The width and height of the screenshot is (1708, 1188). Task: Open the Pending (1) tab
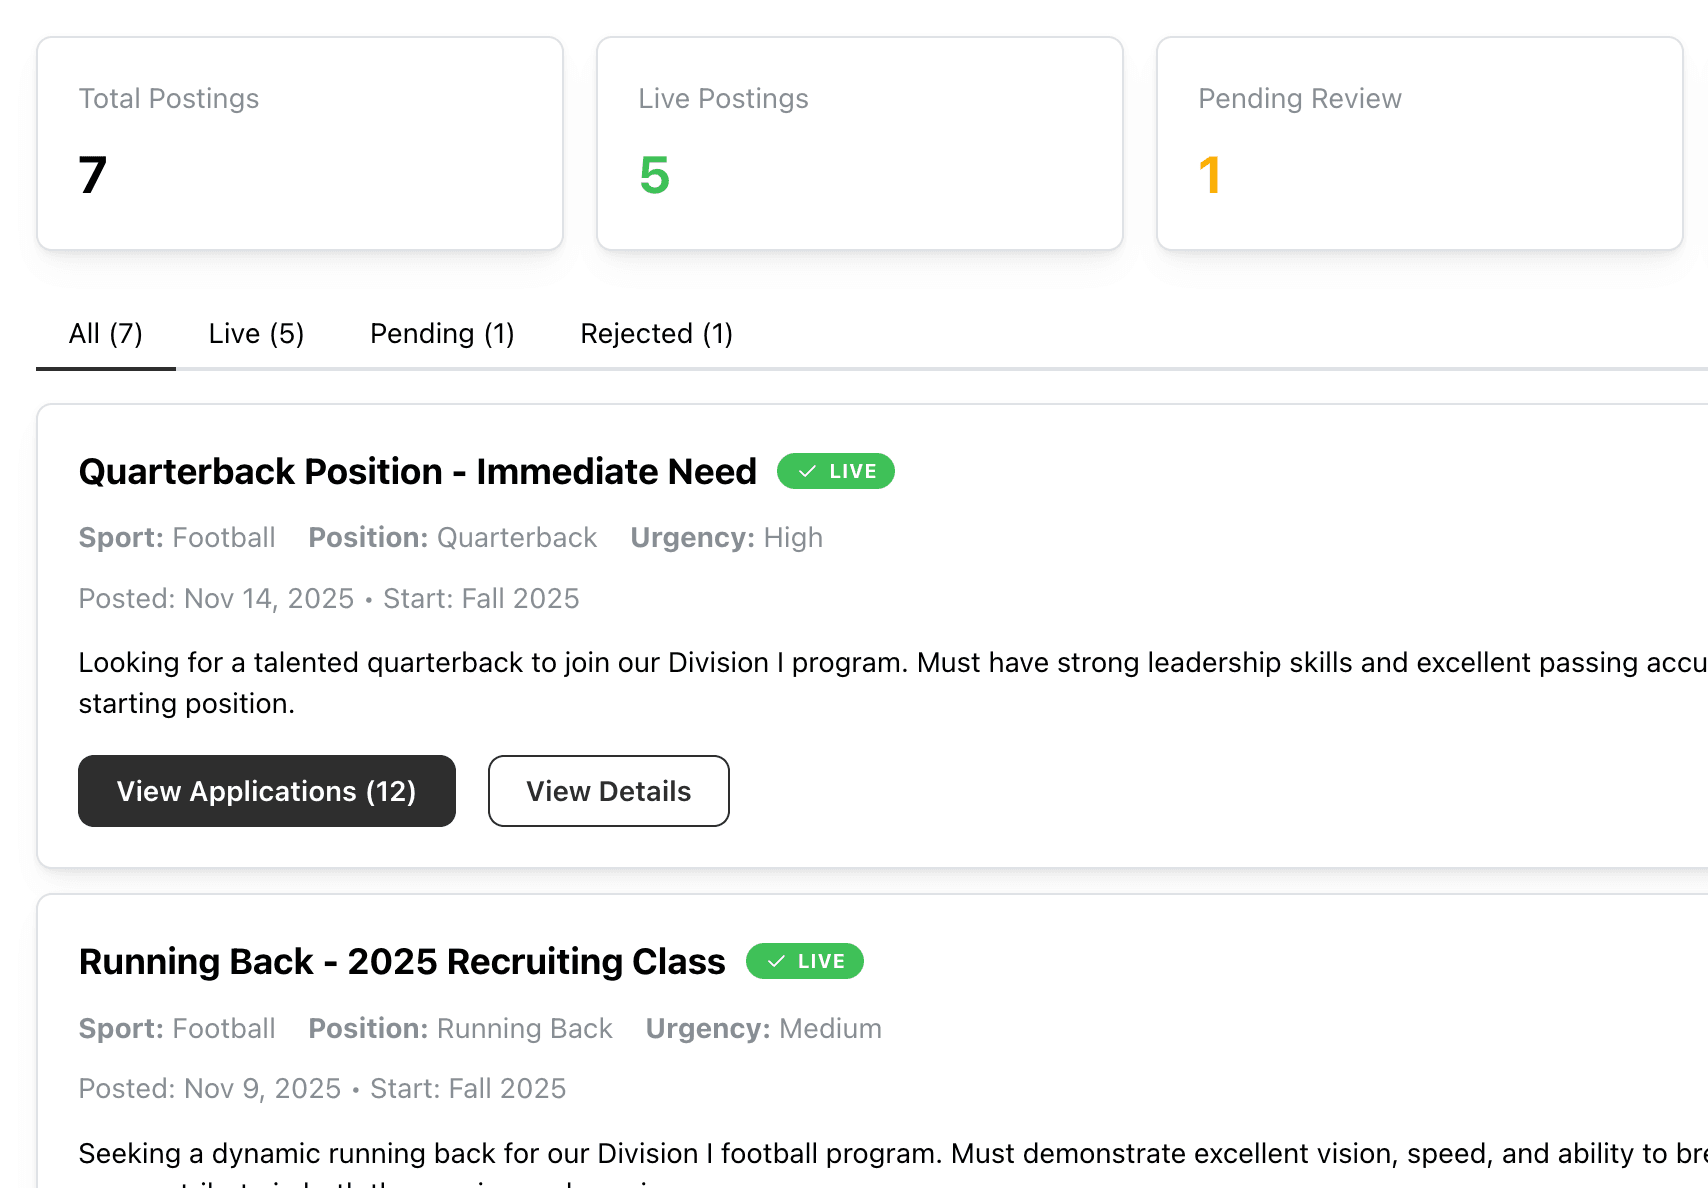pos(441,333)
